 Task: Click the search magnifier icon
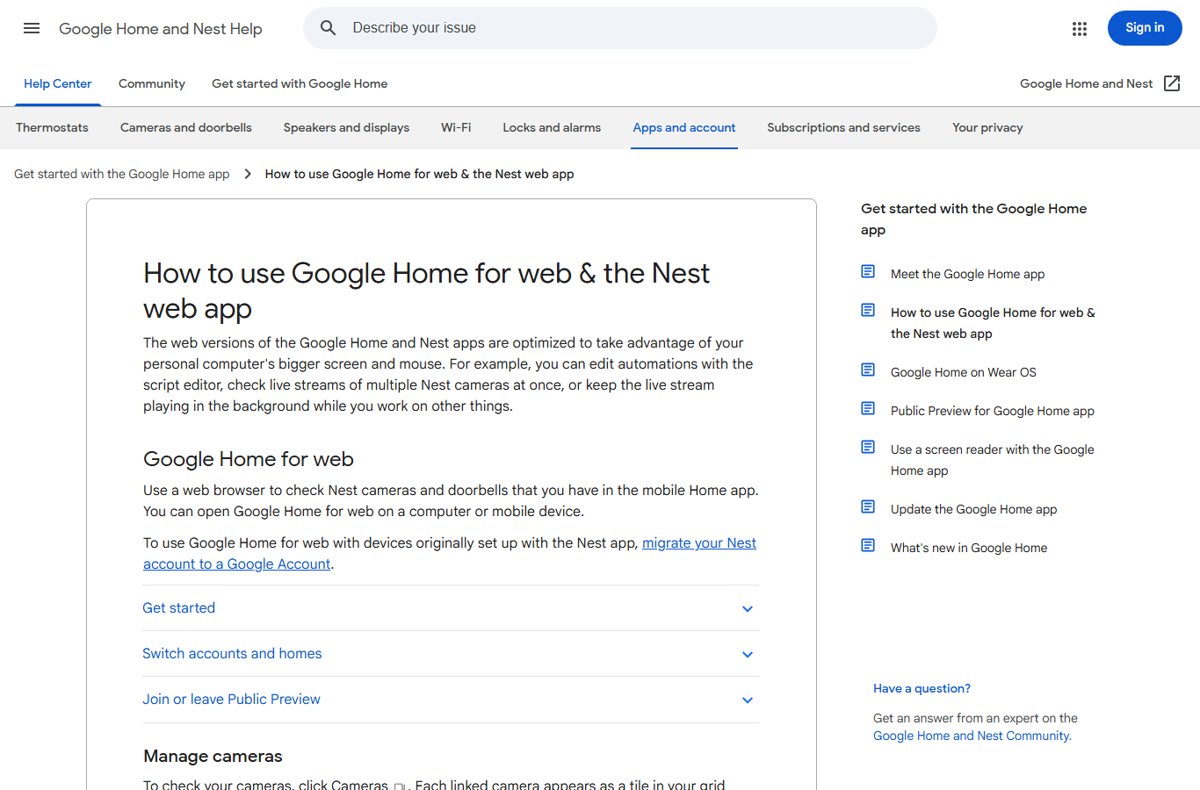click(x=328, y=28)
